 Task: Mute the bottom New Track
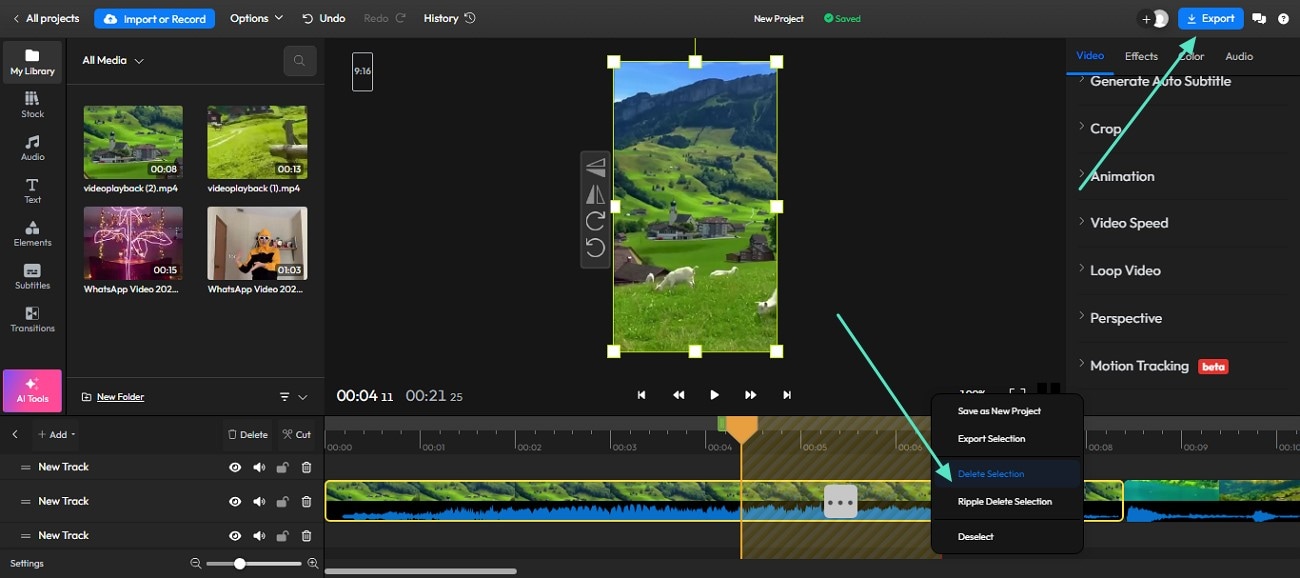(259, 535)
